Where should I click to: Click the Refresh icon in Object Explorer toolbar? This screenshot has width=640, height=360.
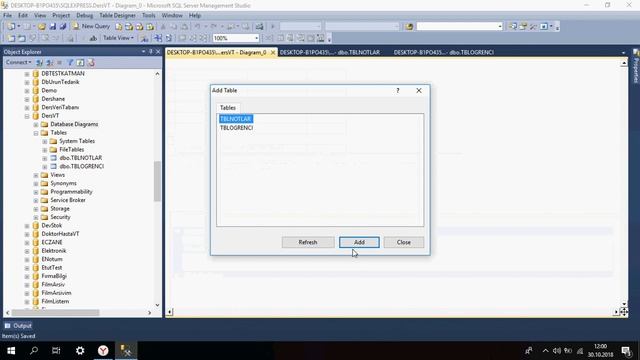pos(80,62)
